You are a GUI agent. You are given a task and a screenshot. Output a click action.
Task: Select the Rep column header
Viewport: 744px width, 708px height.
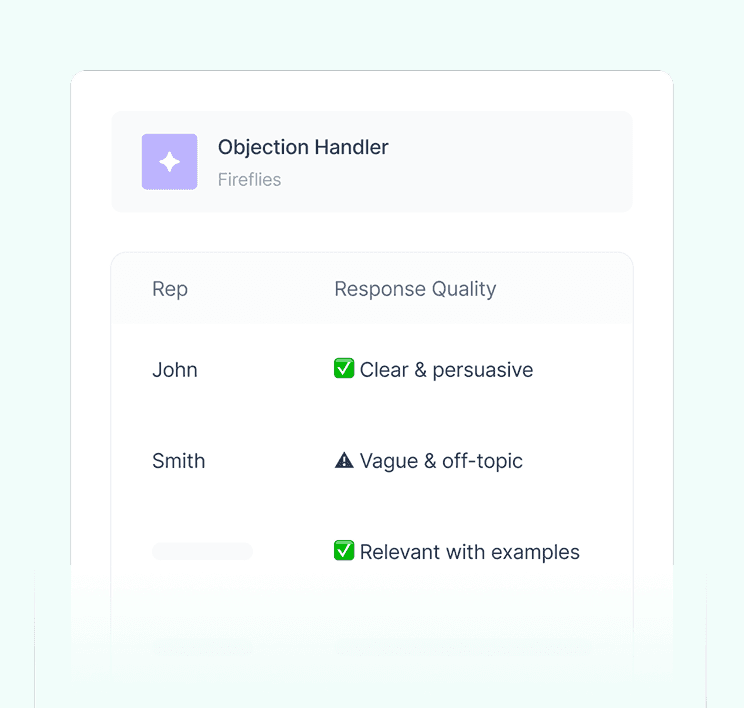click(170, 289)
